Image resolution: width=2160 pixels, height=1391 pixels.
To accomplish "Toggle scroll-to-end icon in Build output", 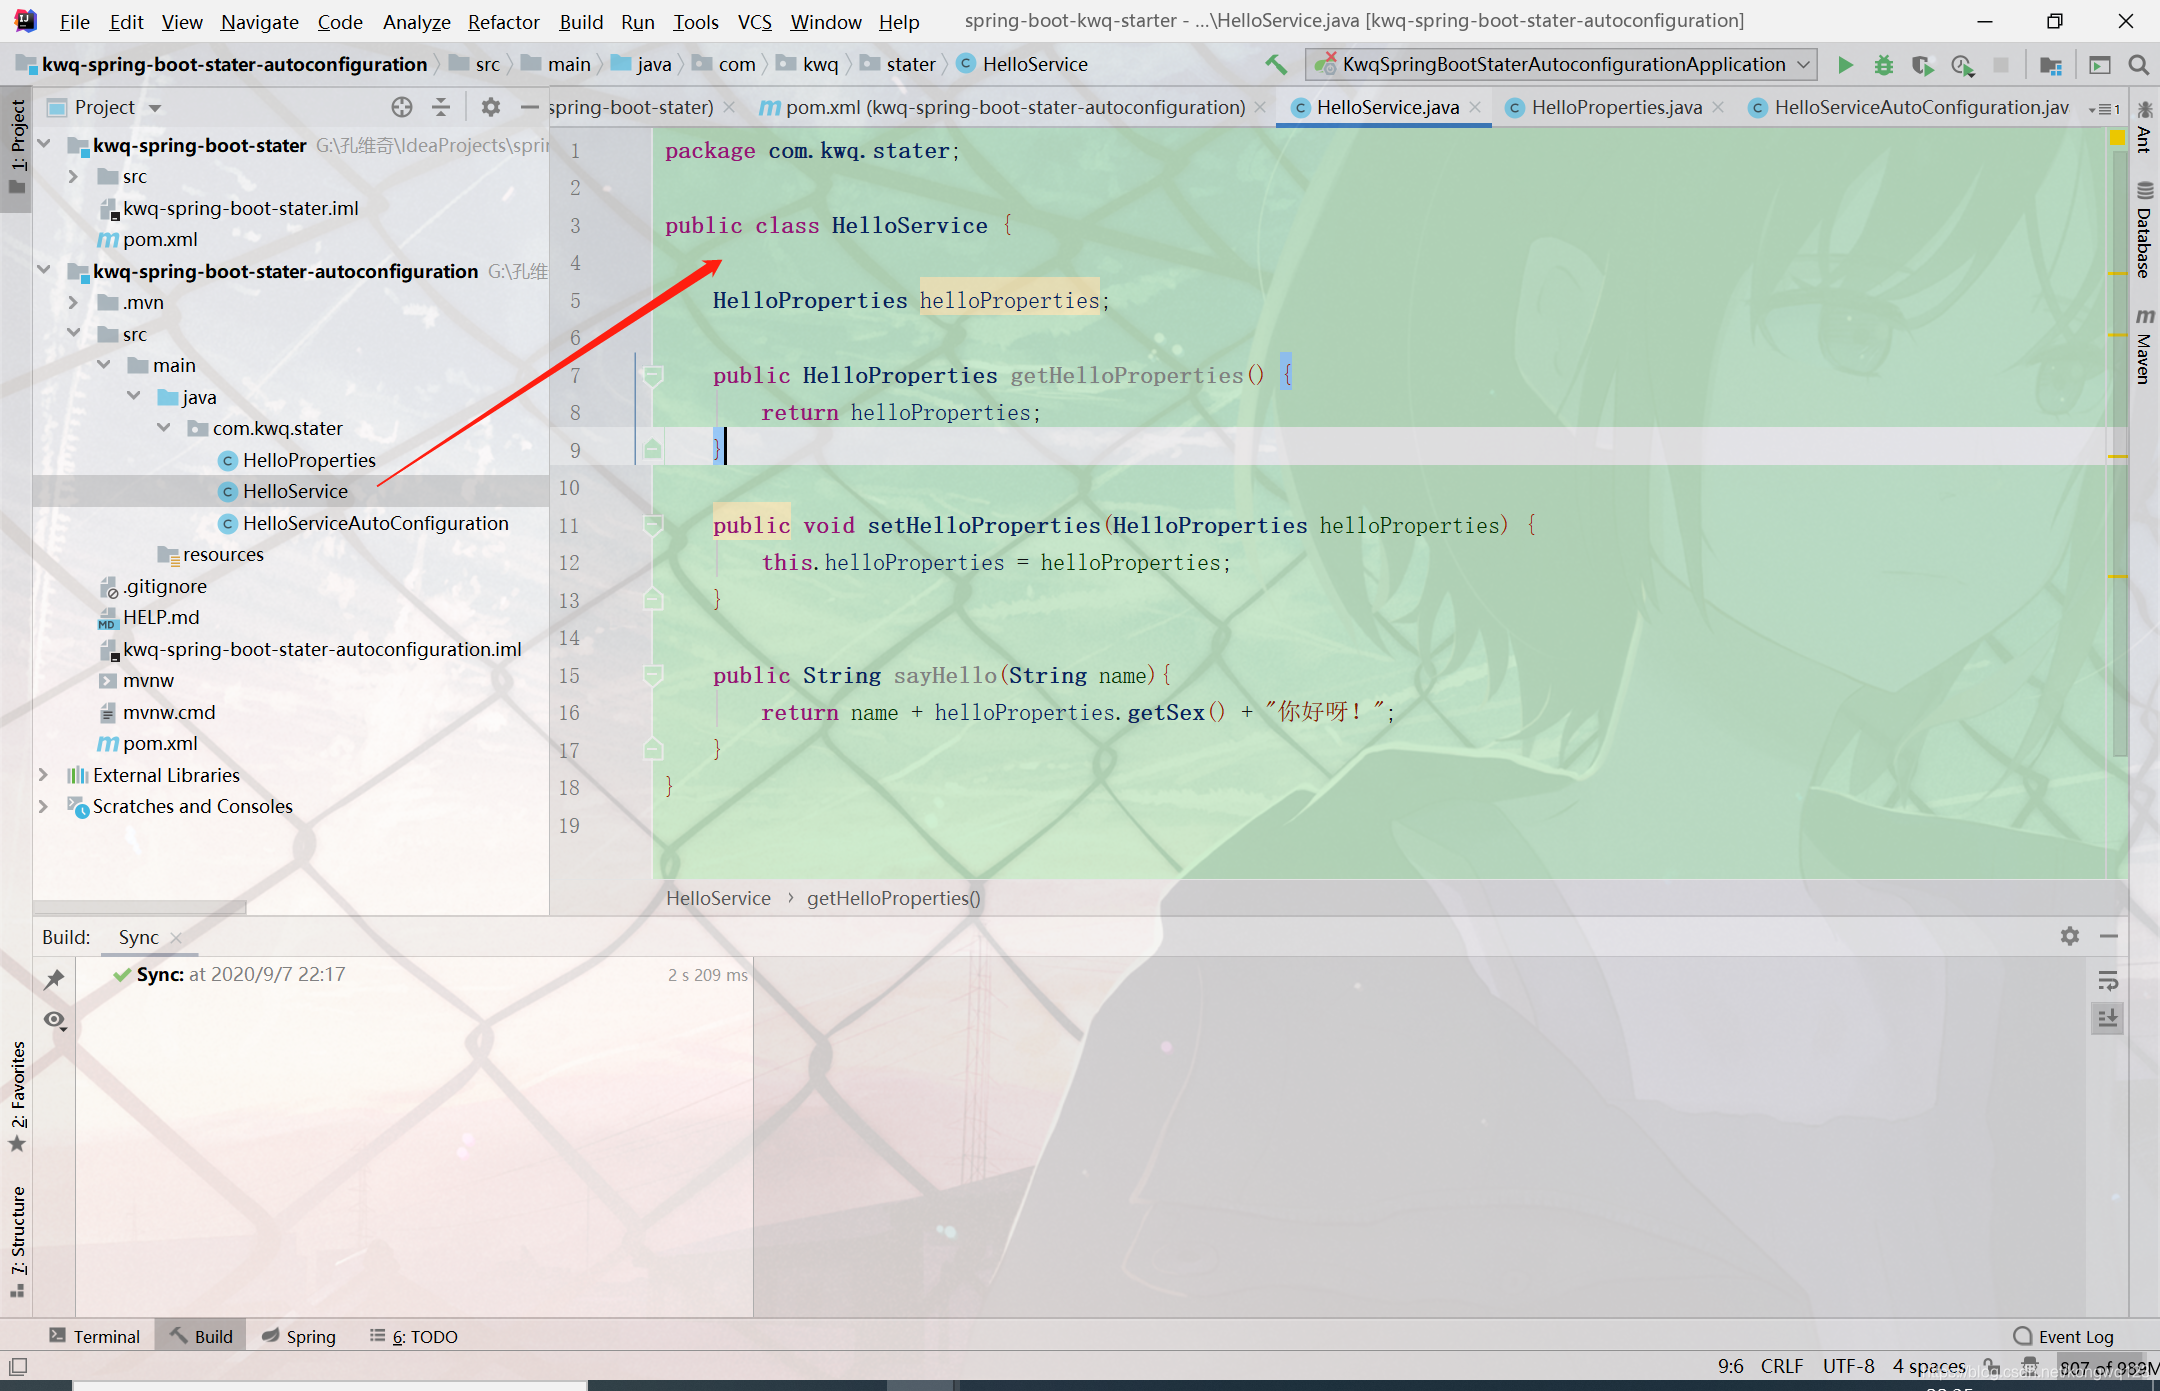I will pos(2107,1019).
